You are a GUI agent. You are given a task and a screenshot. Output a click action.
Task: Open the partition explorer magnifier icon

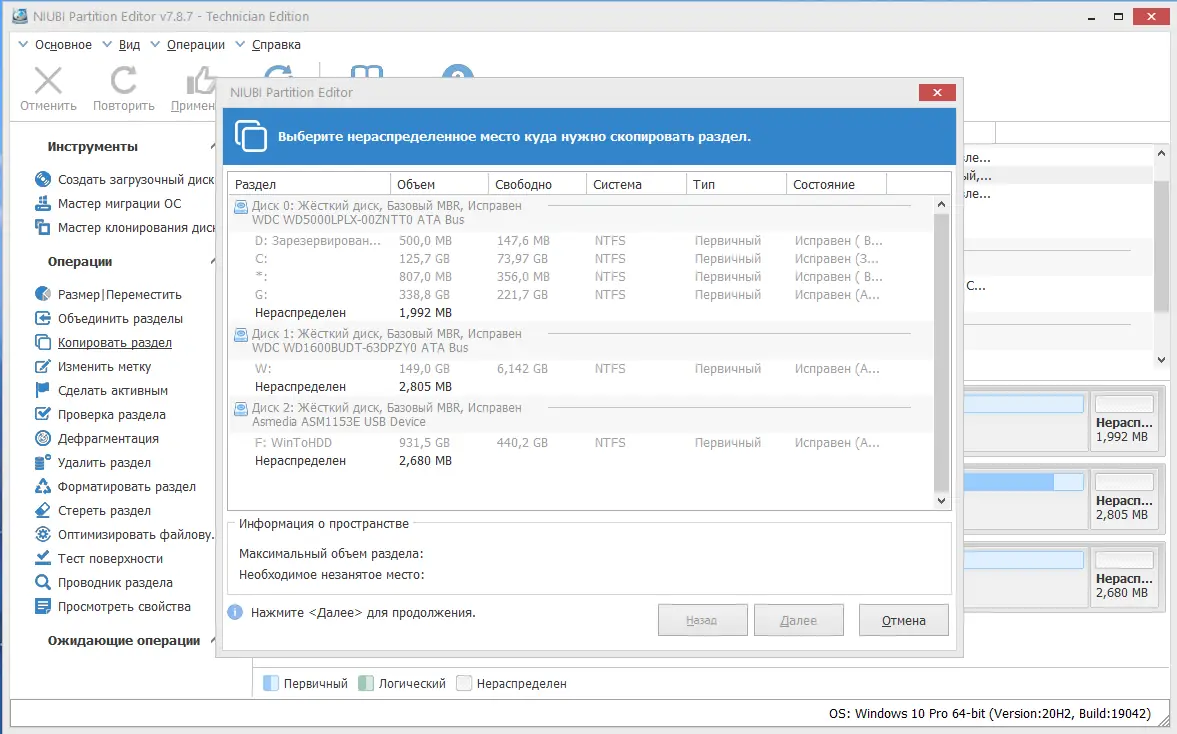(43, 582)
